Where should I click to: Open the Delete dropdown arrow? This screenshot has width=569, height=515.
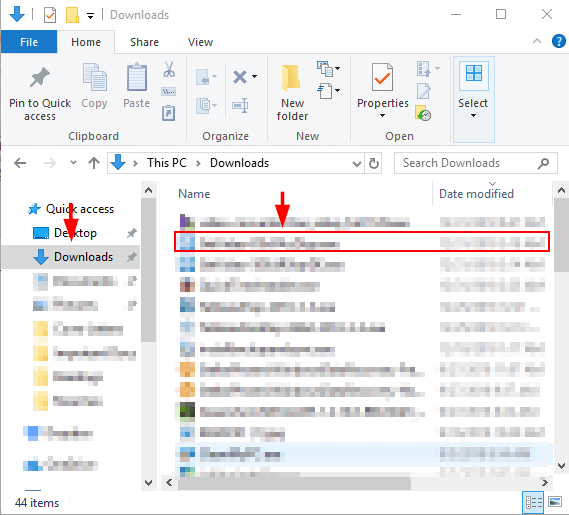[x=255, y=76]
